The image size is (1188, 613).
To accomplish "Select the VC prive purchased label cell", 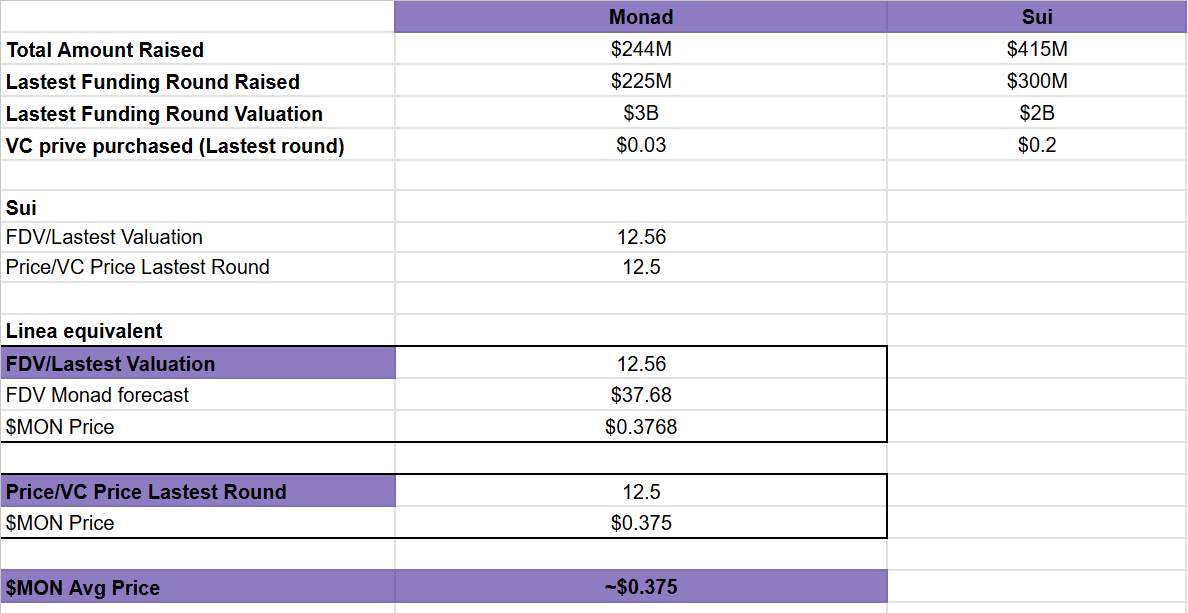I will (175, 146).
